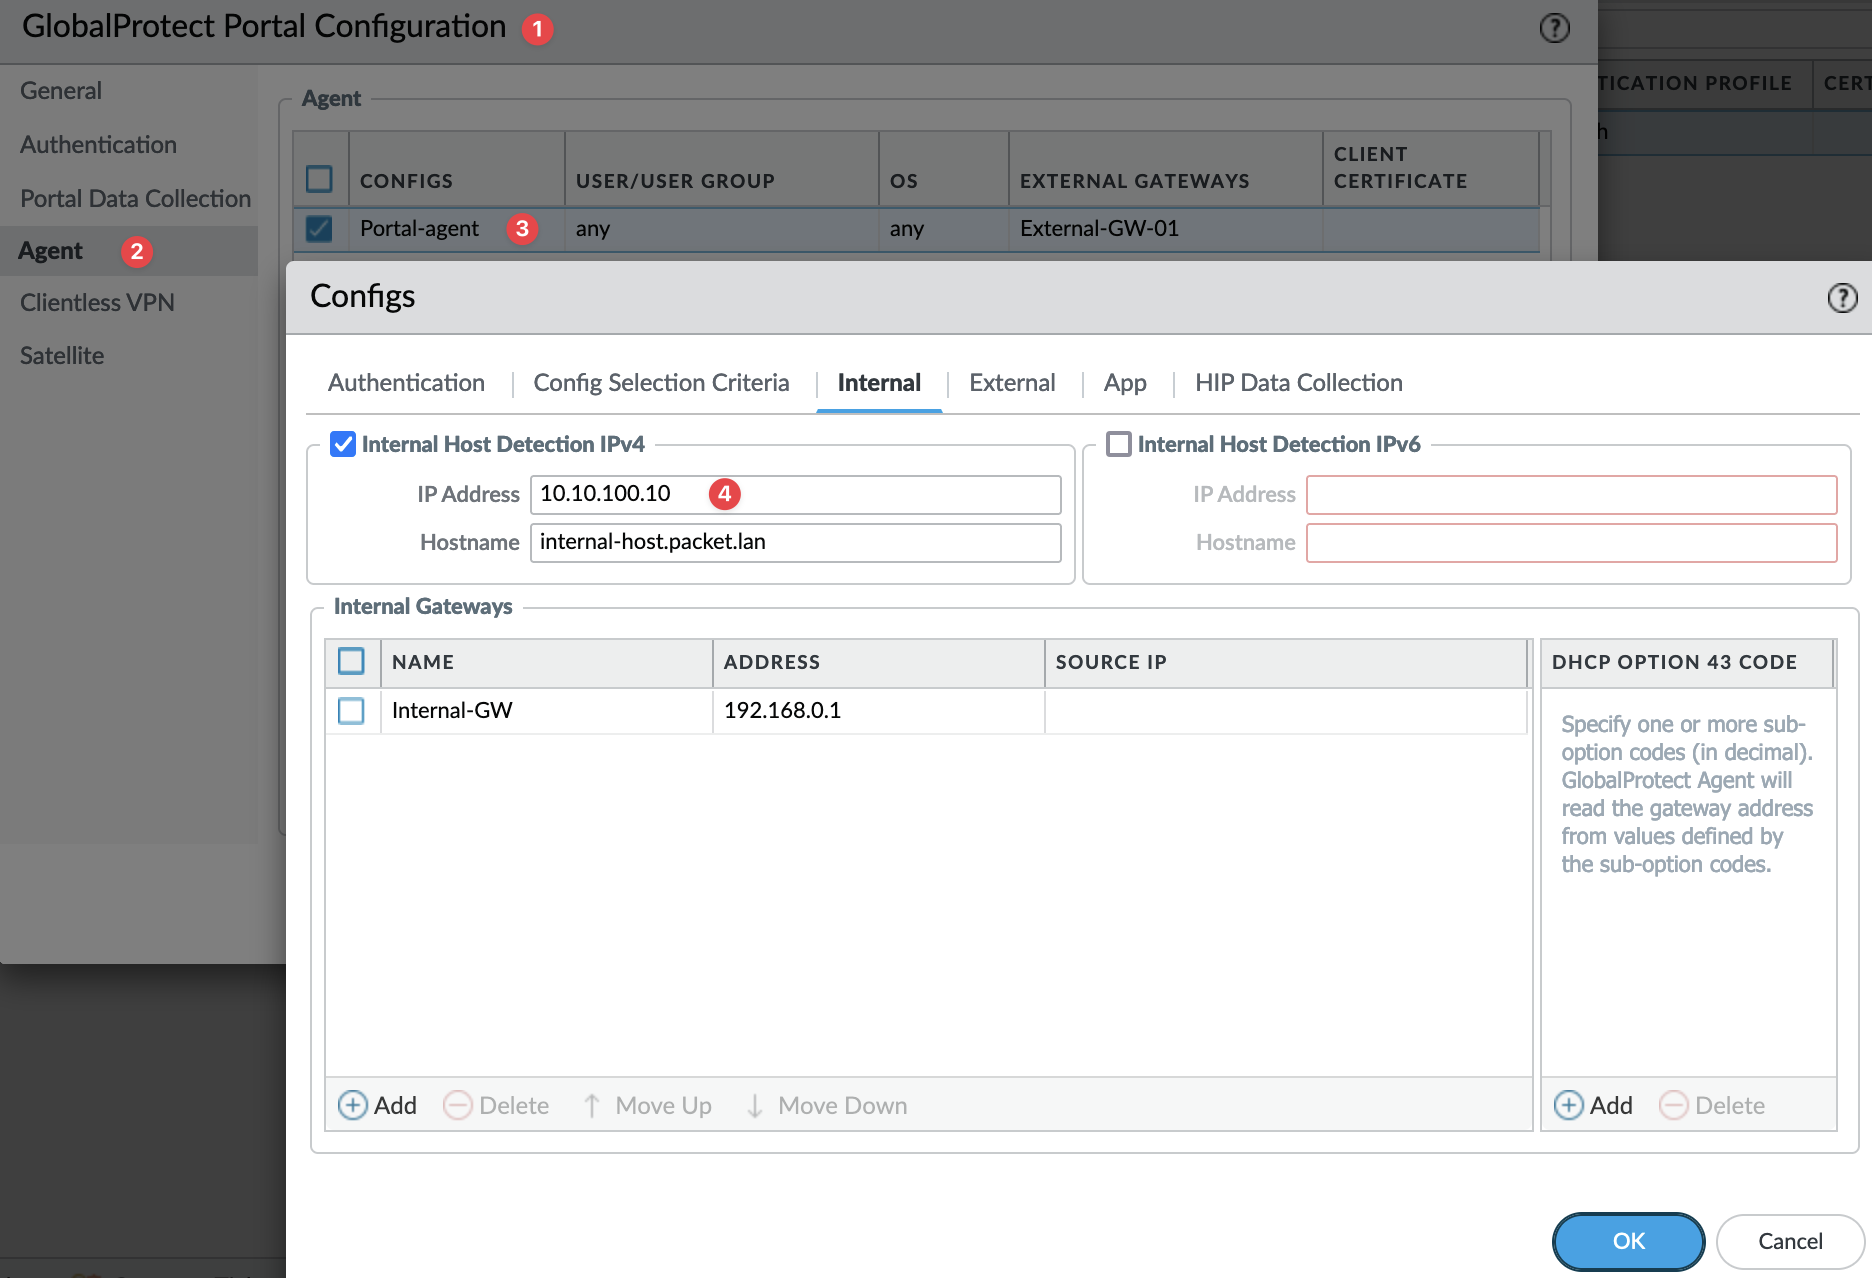The image size is (1872, 1278).
Task: Enable Internal Host Detection IPv6
Action: point(1118,444)
